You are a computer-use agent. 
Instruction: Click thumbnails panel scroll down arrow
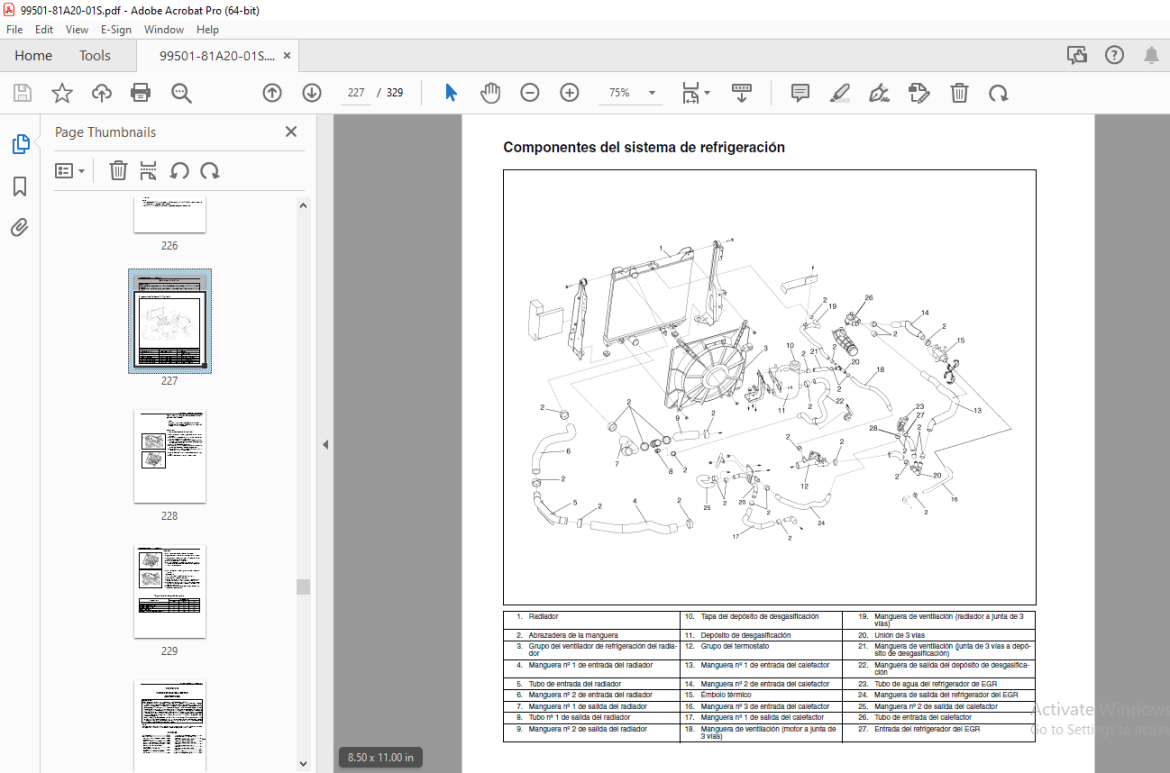click(x=303, y=763)
